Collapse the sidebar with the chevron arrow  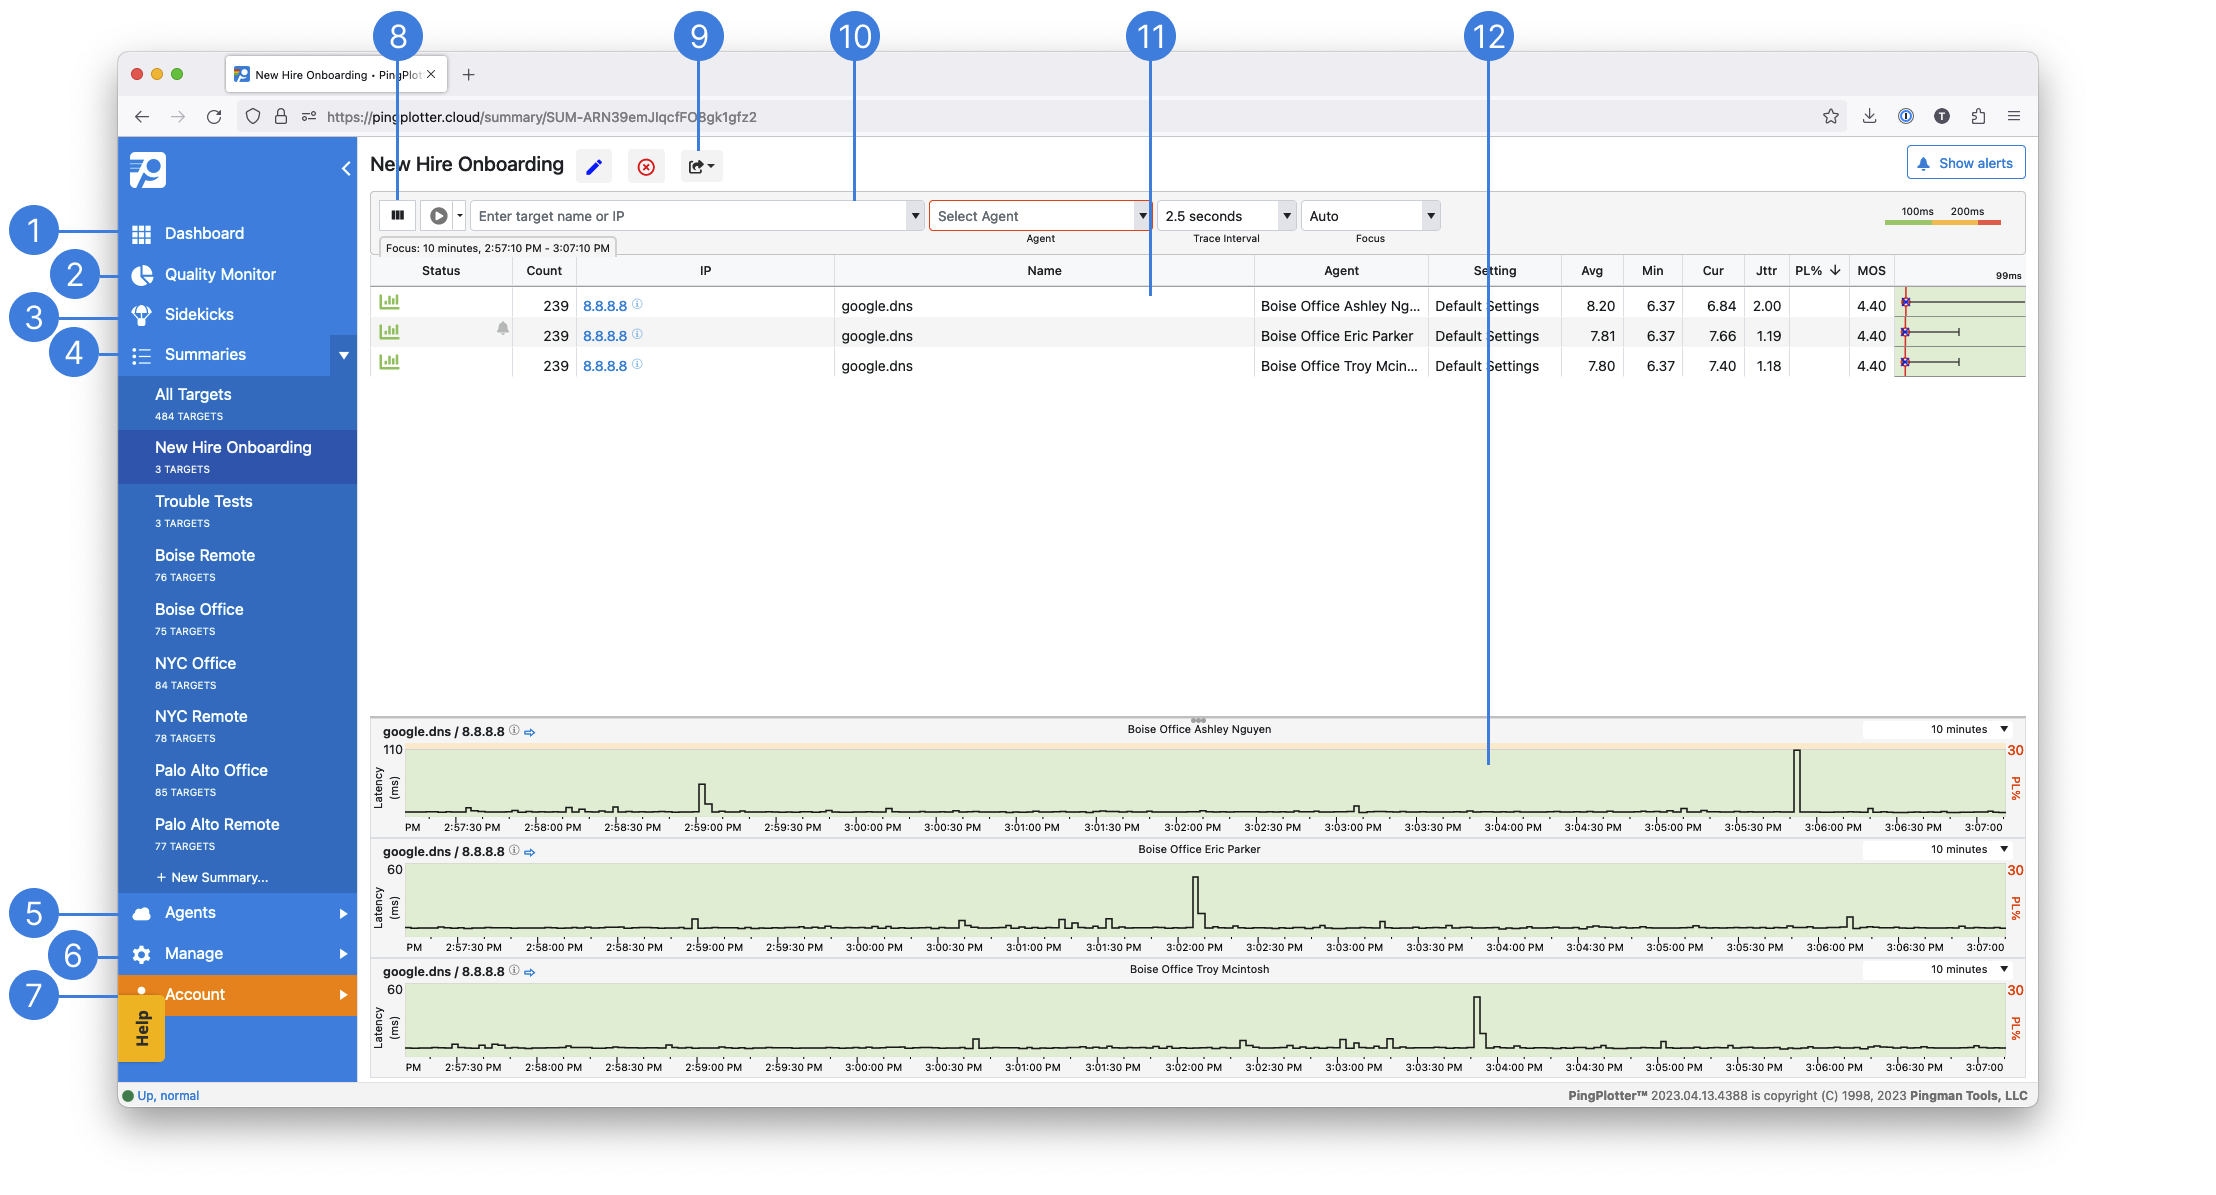pos(346,167)
